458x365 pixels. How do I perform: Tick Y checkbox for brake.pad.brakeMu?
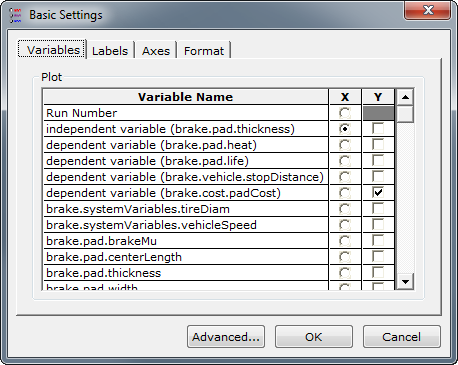[x=378, y=240]
